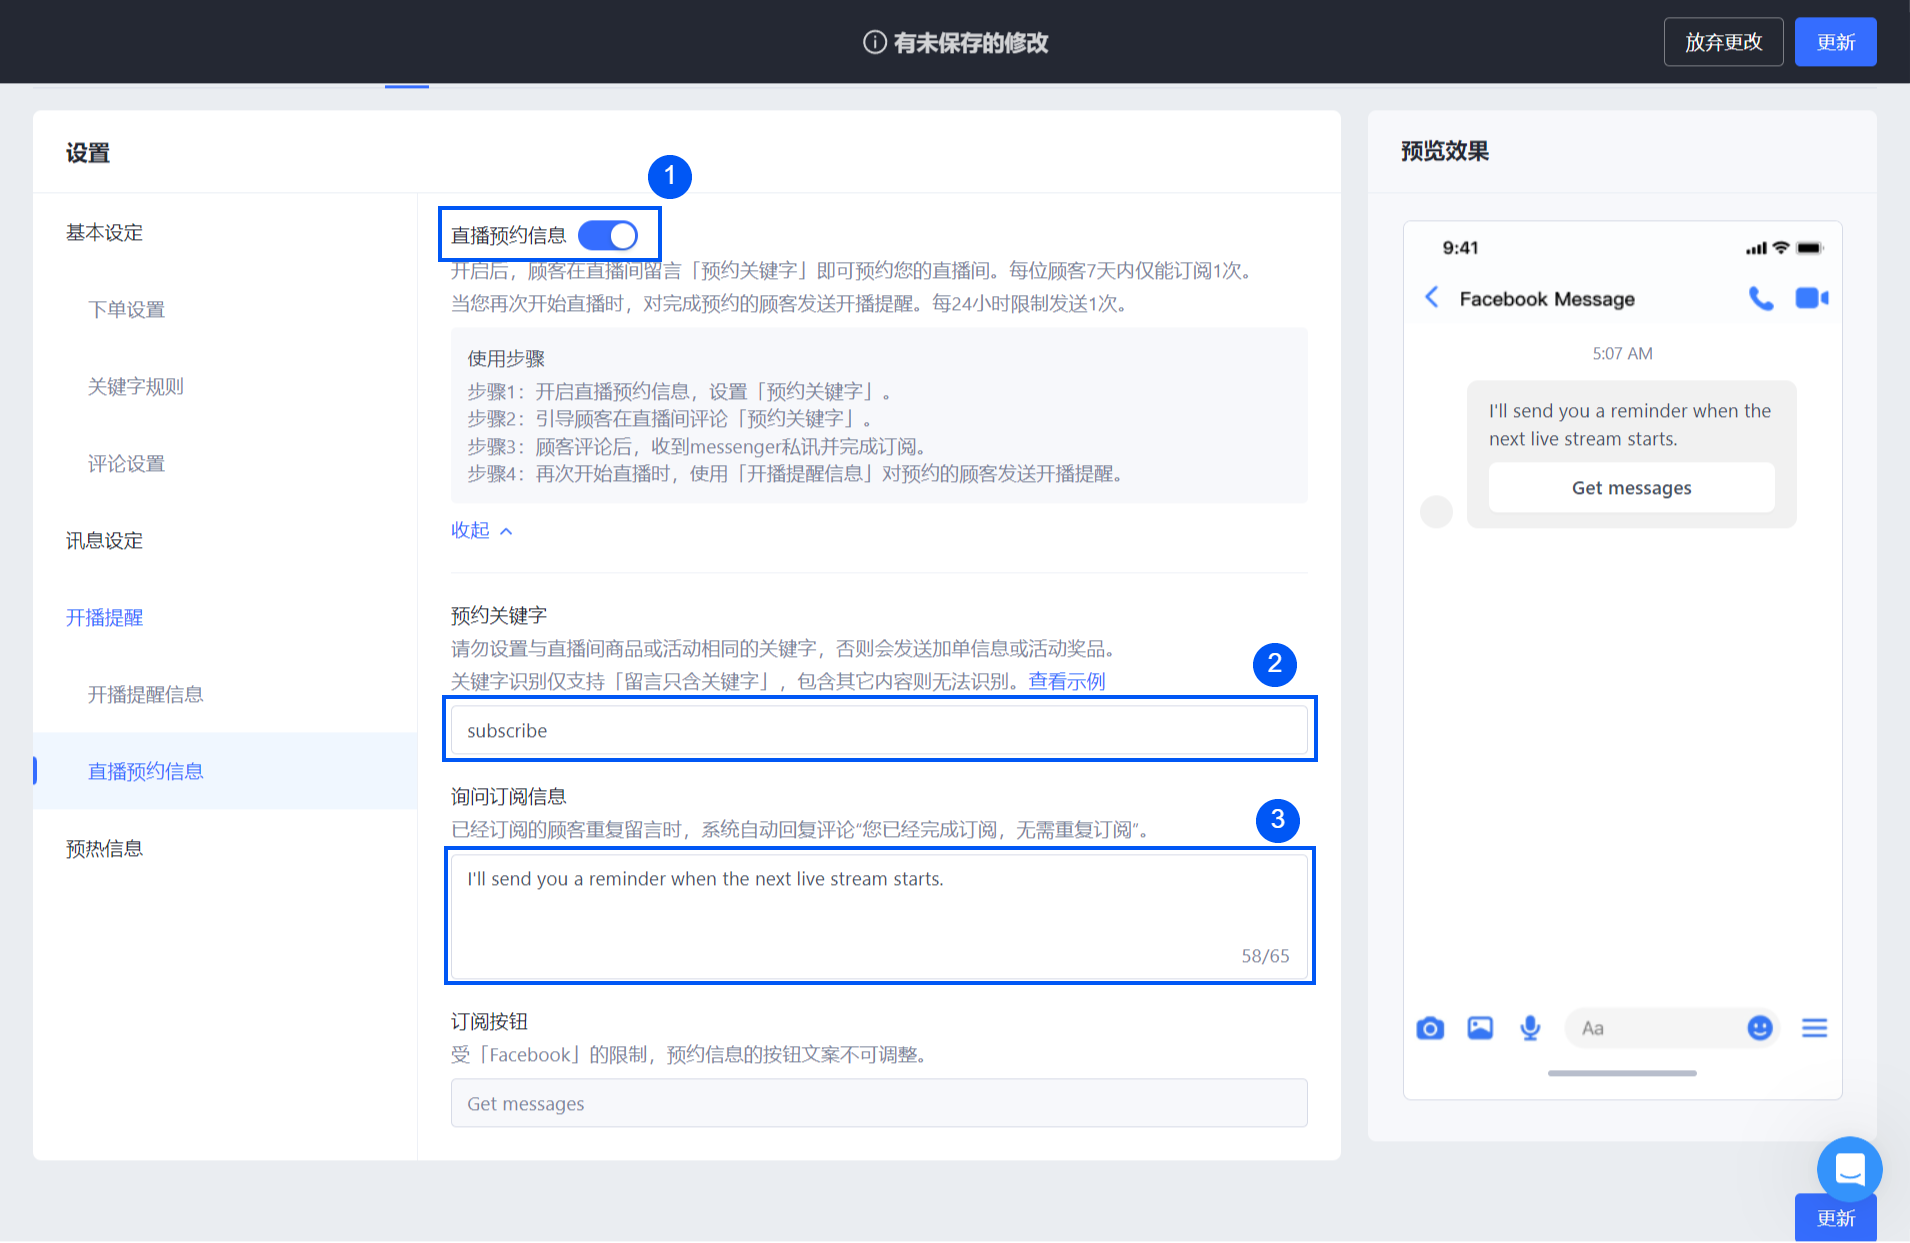
Task: Click the subscribe keyword input field
Action: (879, 730)
